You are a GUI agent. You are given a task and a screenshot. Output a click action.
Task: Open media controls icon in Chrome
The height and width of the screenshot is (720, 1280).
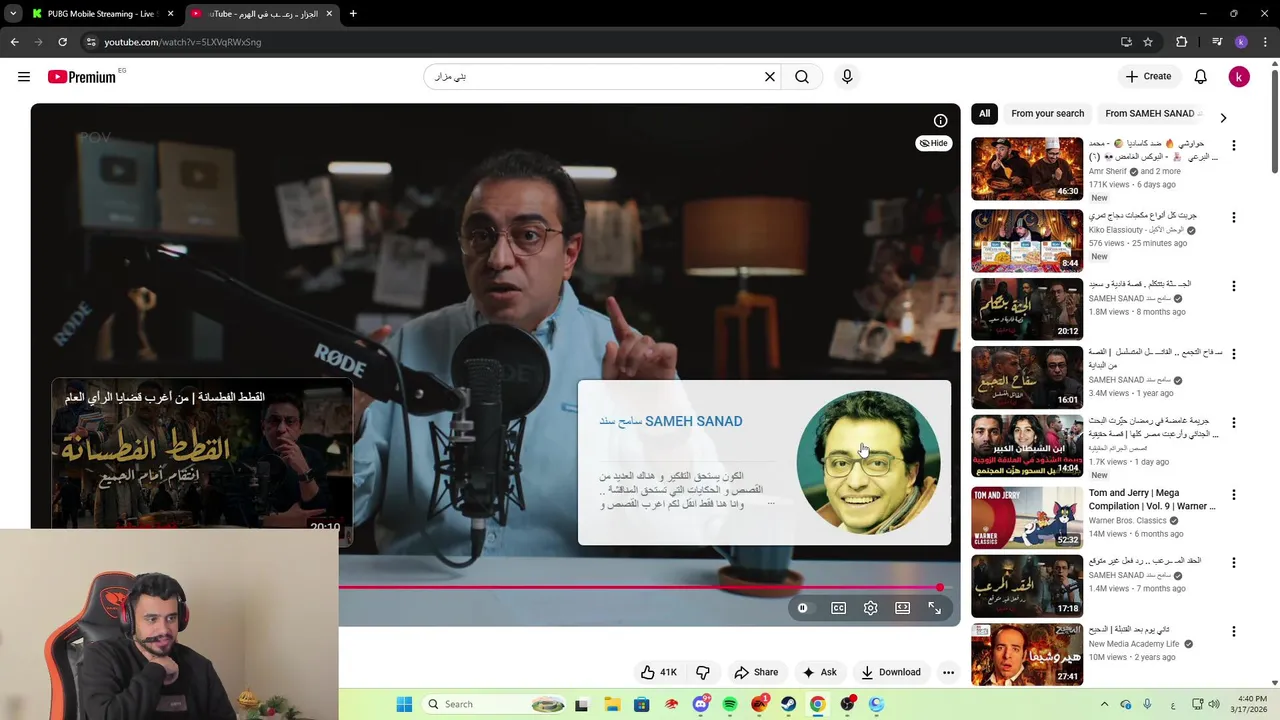[x=1217, y=42]
